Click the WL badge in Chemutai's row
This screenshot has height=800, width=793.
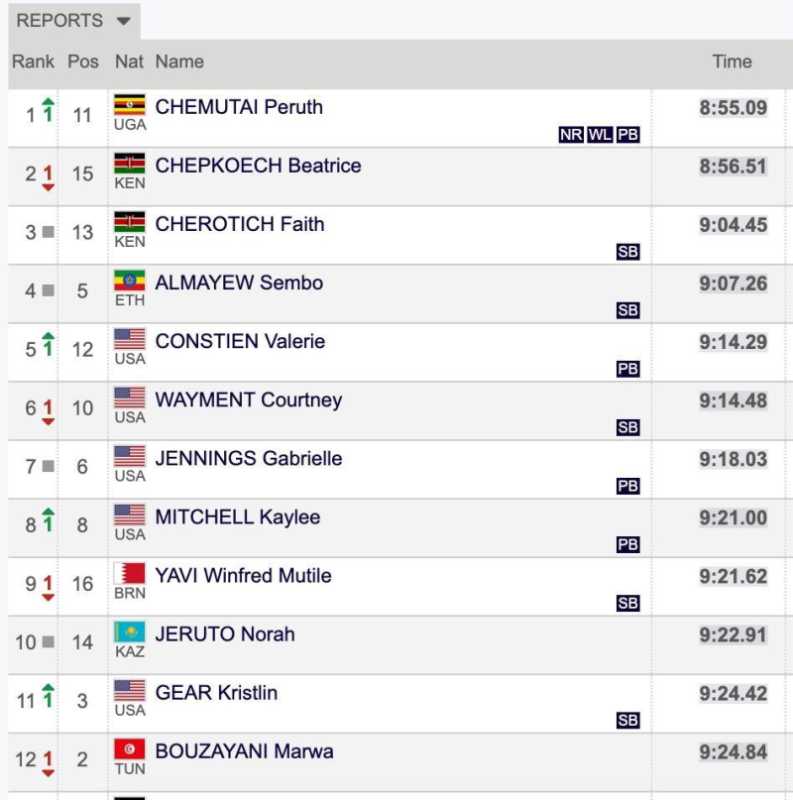coord(600,135)
